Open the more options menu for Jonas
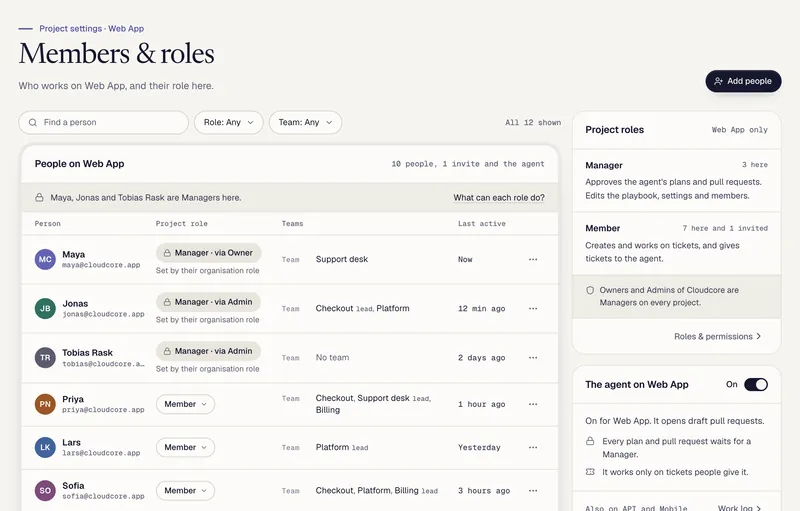 coord(533,309)
